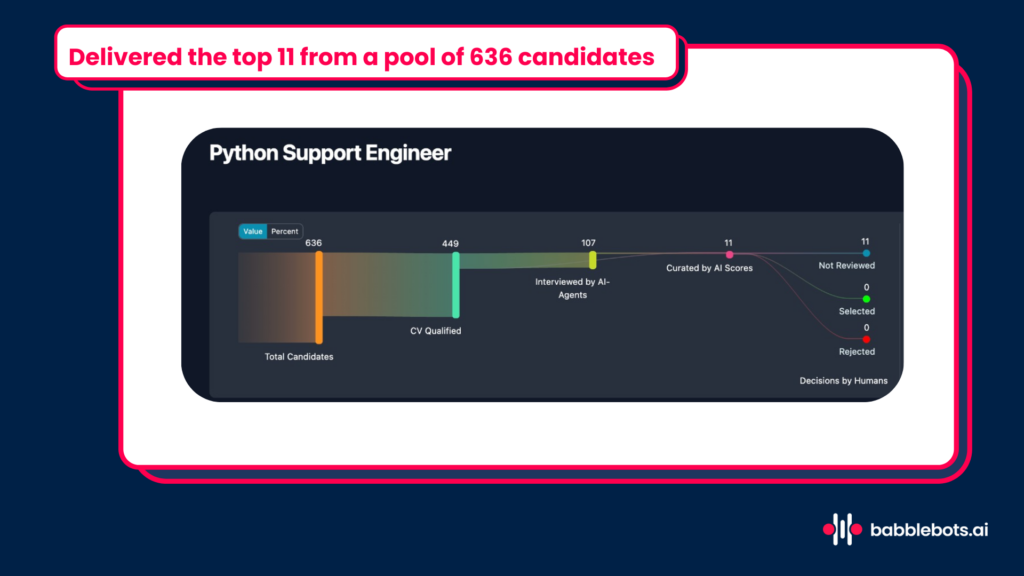
Task: Select the green Selected node dot
Action: click(x=866, y=299)
